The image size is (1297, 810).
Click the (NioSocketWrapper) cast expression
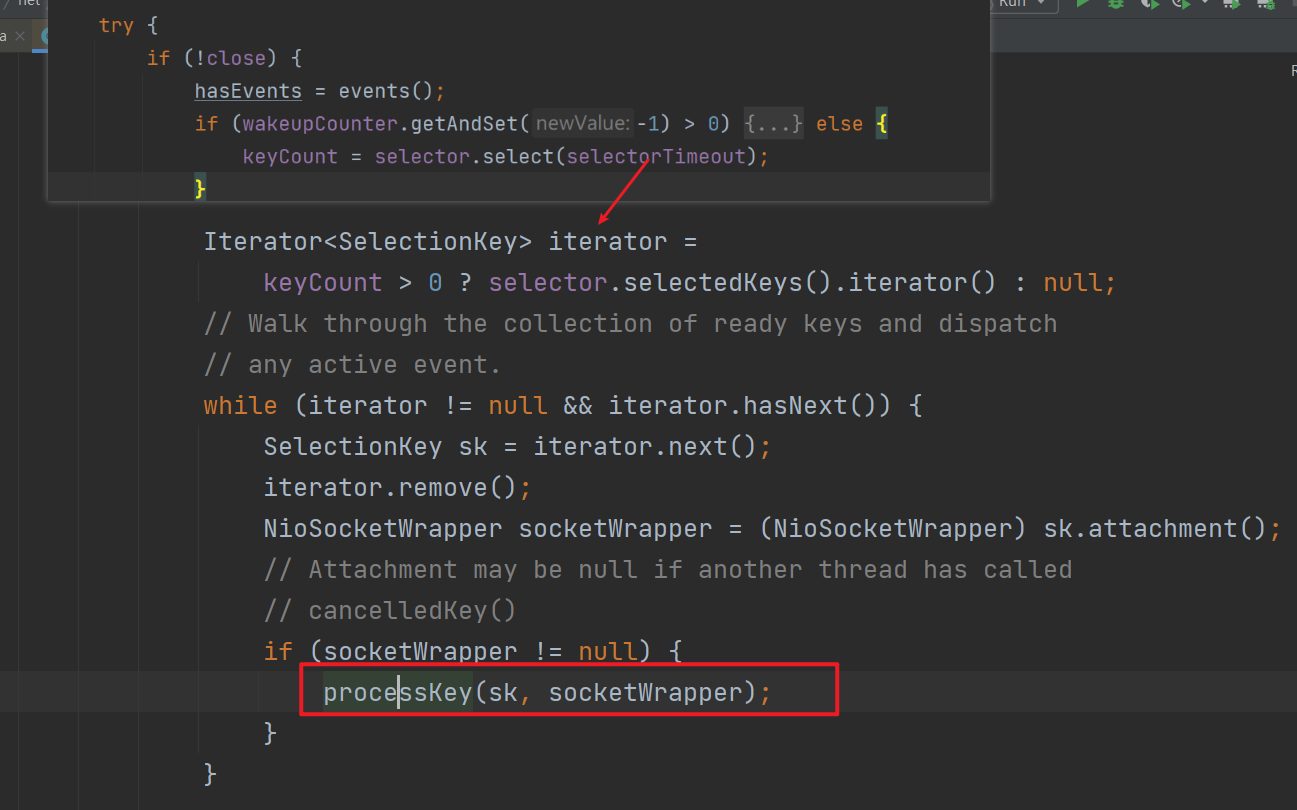click(x=893, y=529)
